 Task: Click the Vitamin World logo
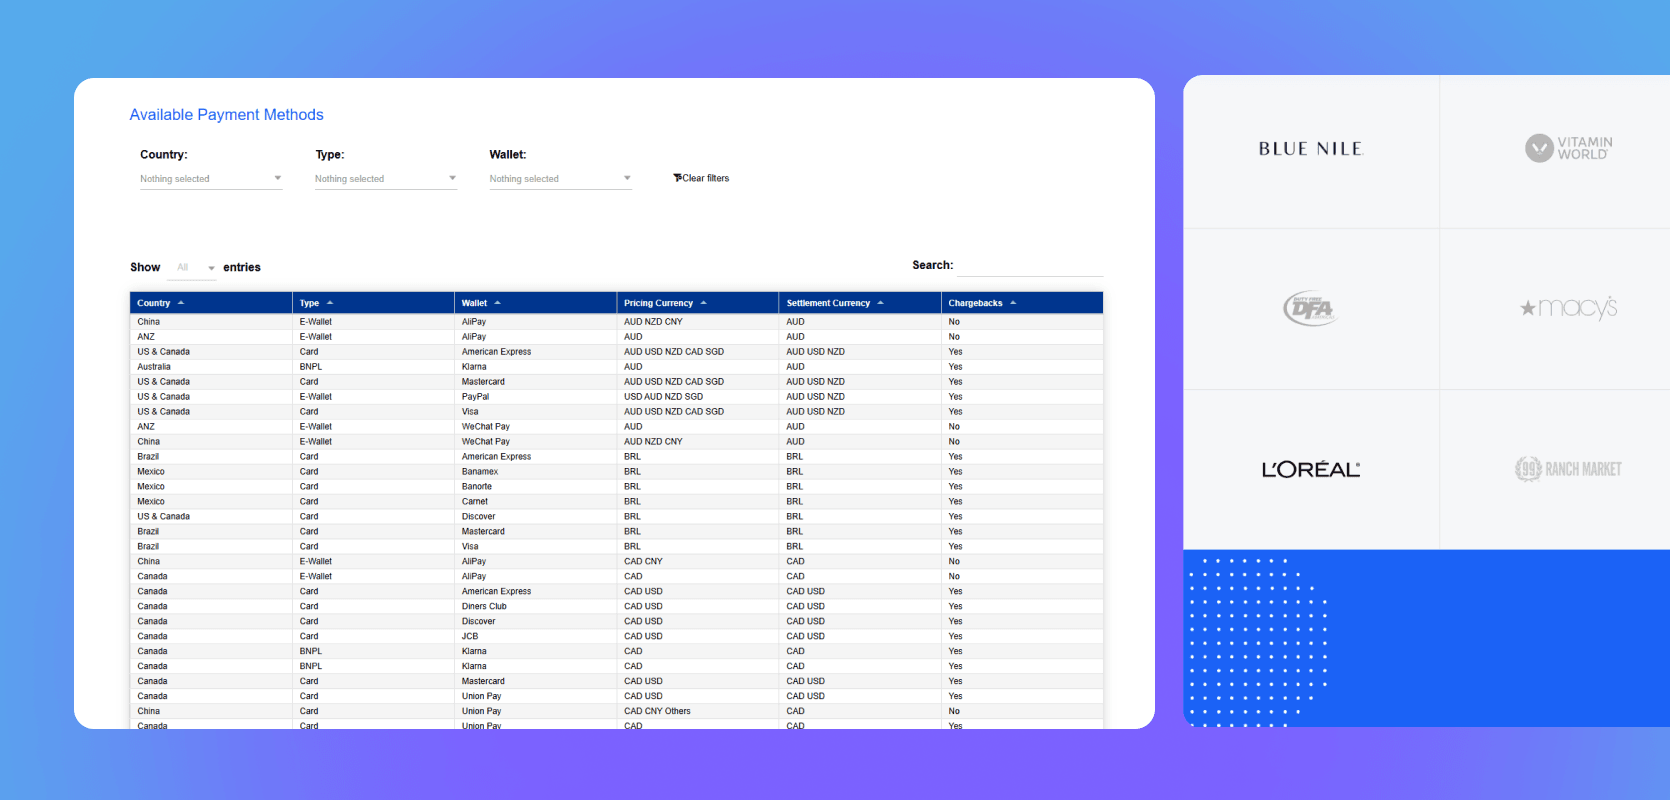[1568, 148]
